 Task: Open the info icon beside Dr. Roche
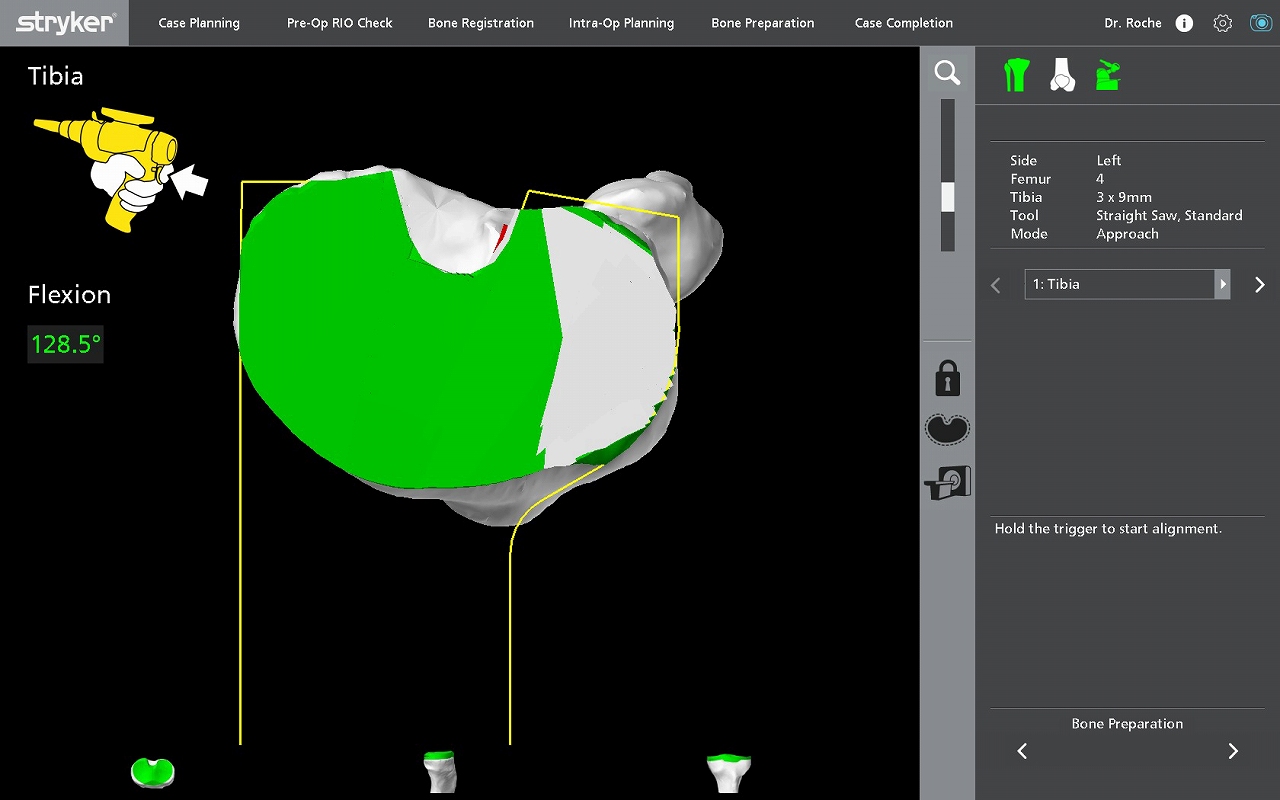click(x=1184, y=23)
